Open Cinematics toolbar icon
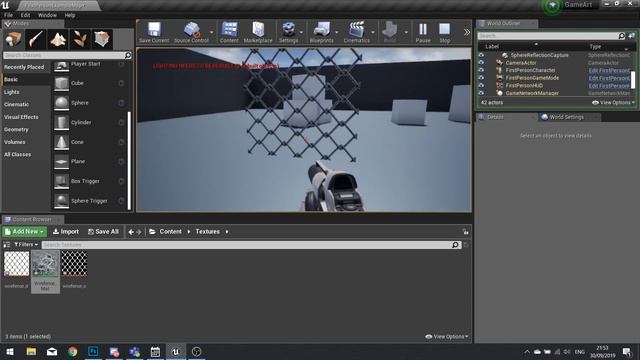 coord(356,29)
